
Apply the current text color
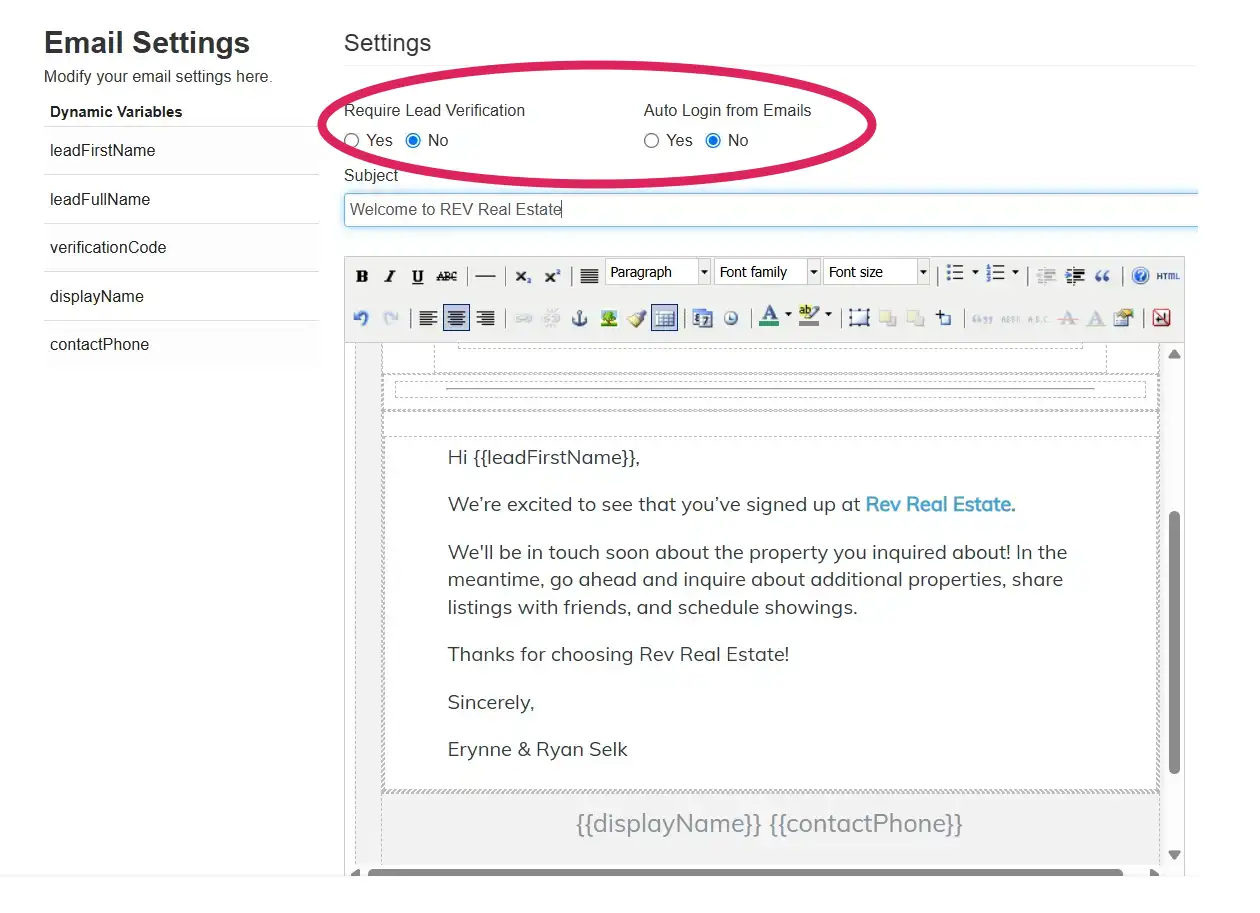769,317
